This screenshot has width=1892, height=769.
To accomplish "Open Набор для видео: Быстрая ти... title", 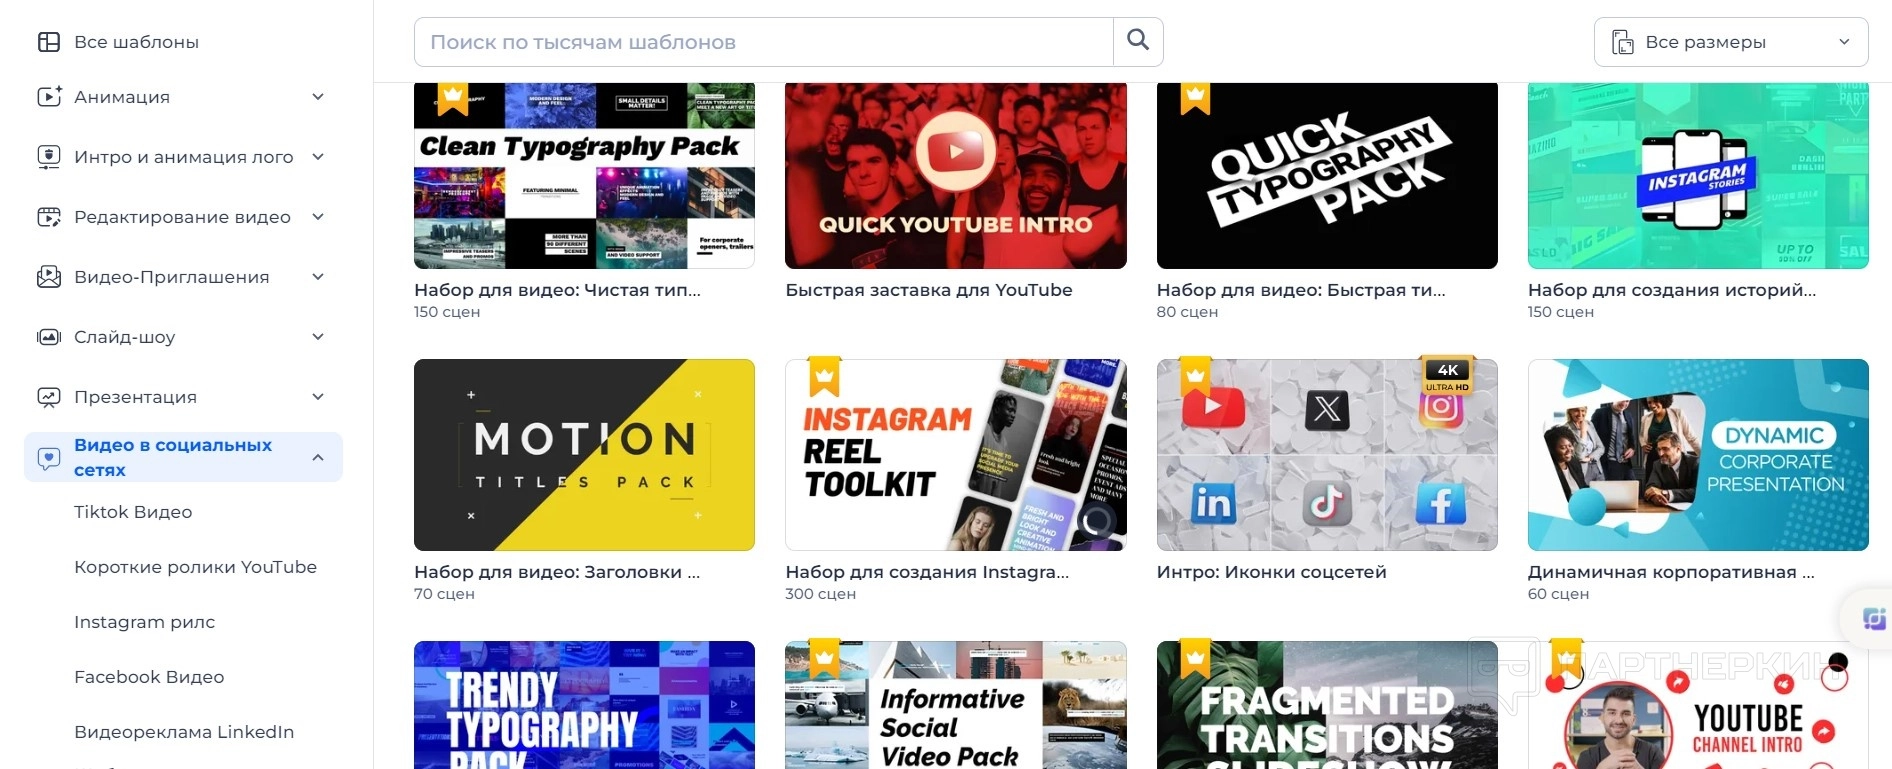I will tap(1301, 290).
